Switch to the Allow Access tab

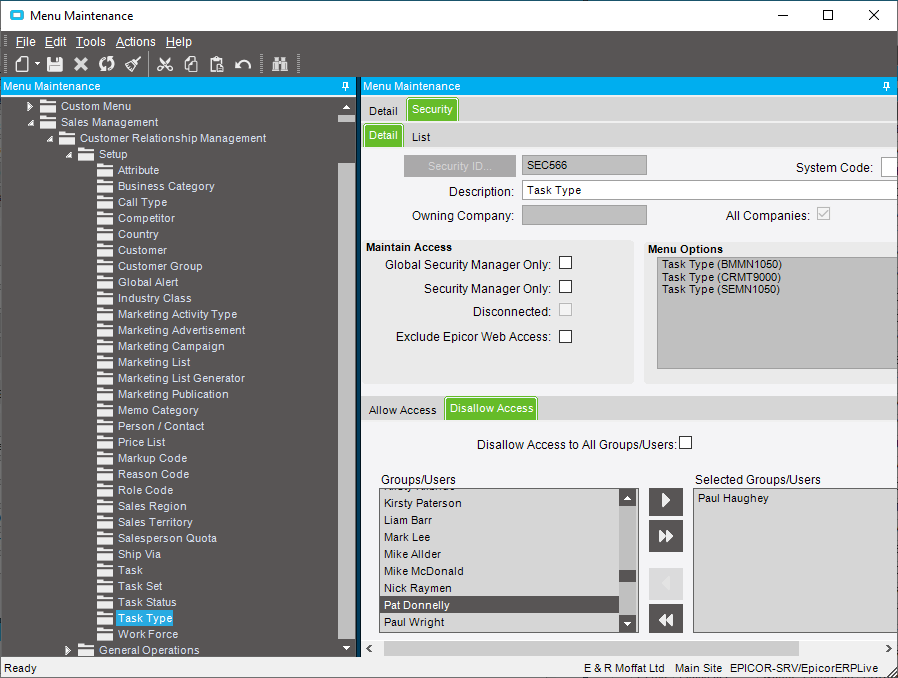pyautogui.click(x=402, y=410)
